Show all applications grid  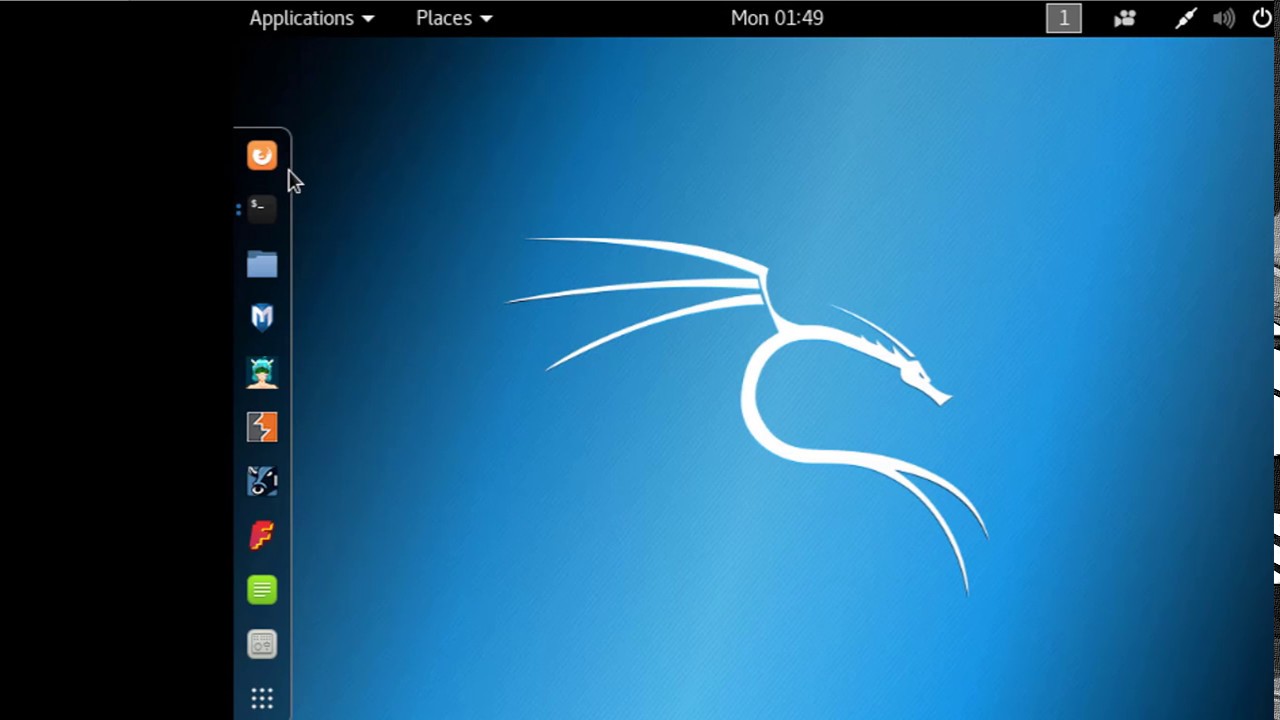[x=262, y=698]
